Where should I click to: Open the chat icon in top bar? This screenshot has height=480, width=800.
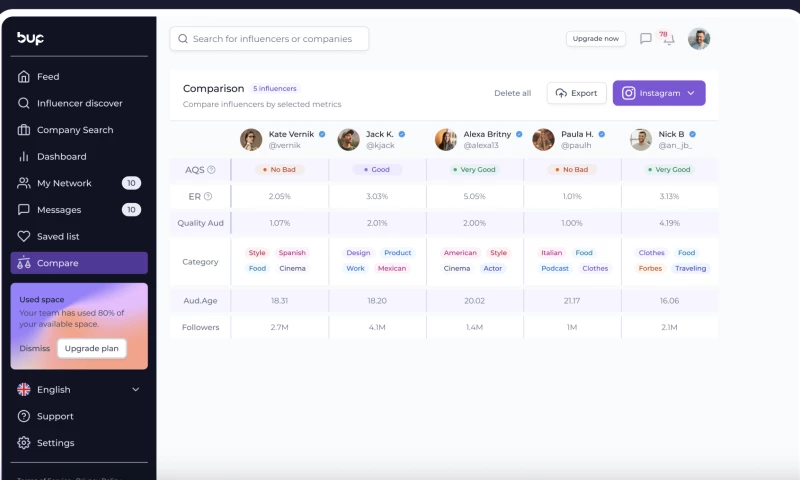tap(645, 38)
